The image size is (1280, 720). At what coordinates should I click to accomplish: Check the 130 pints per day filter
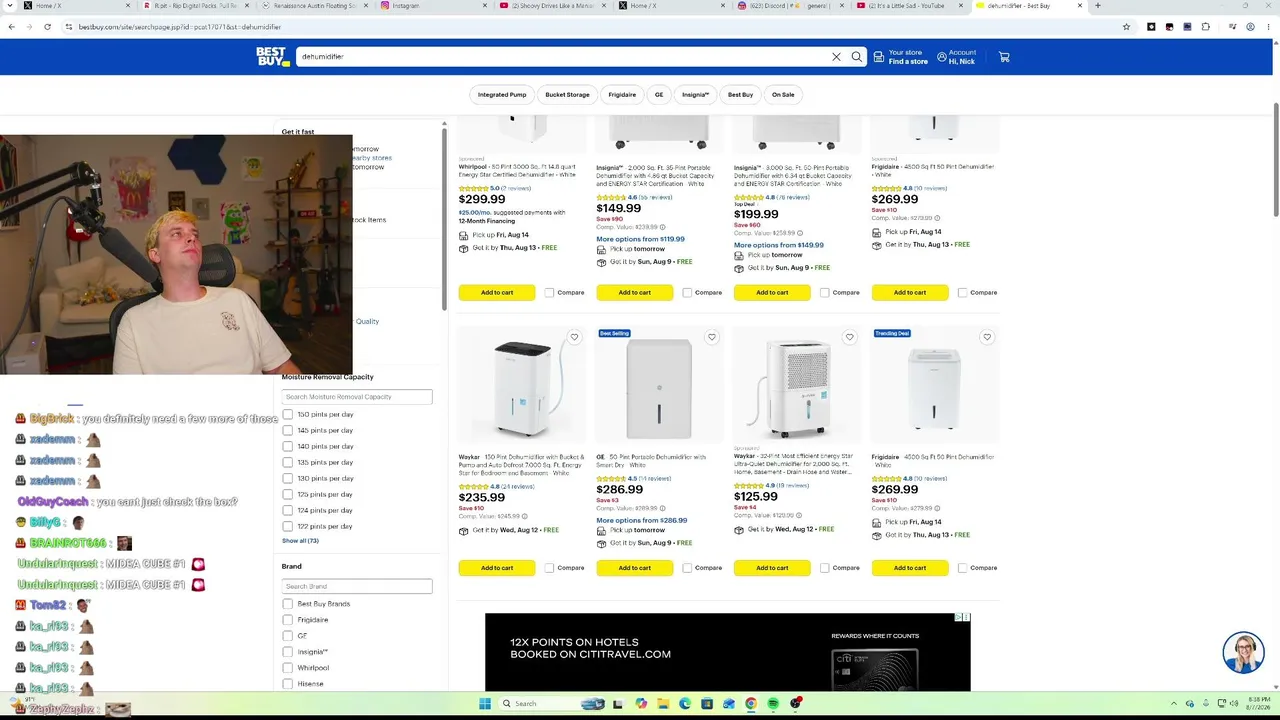point(288,478)
